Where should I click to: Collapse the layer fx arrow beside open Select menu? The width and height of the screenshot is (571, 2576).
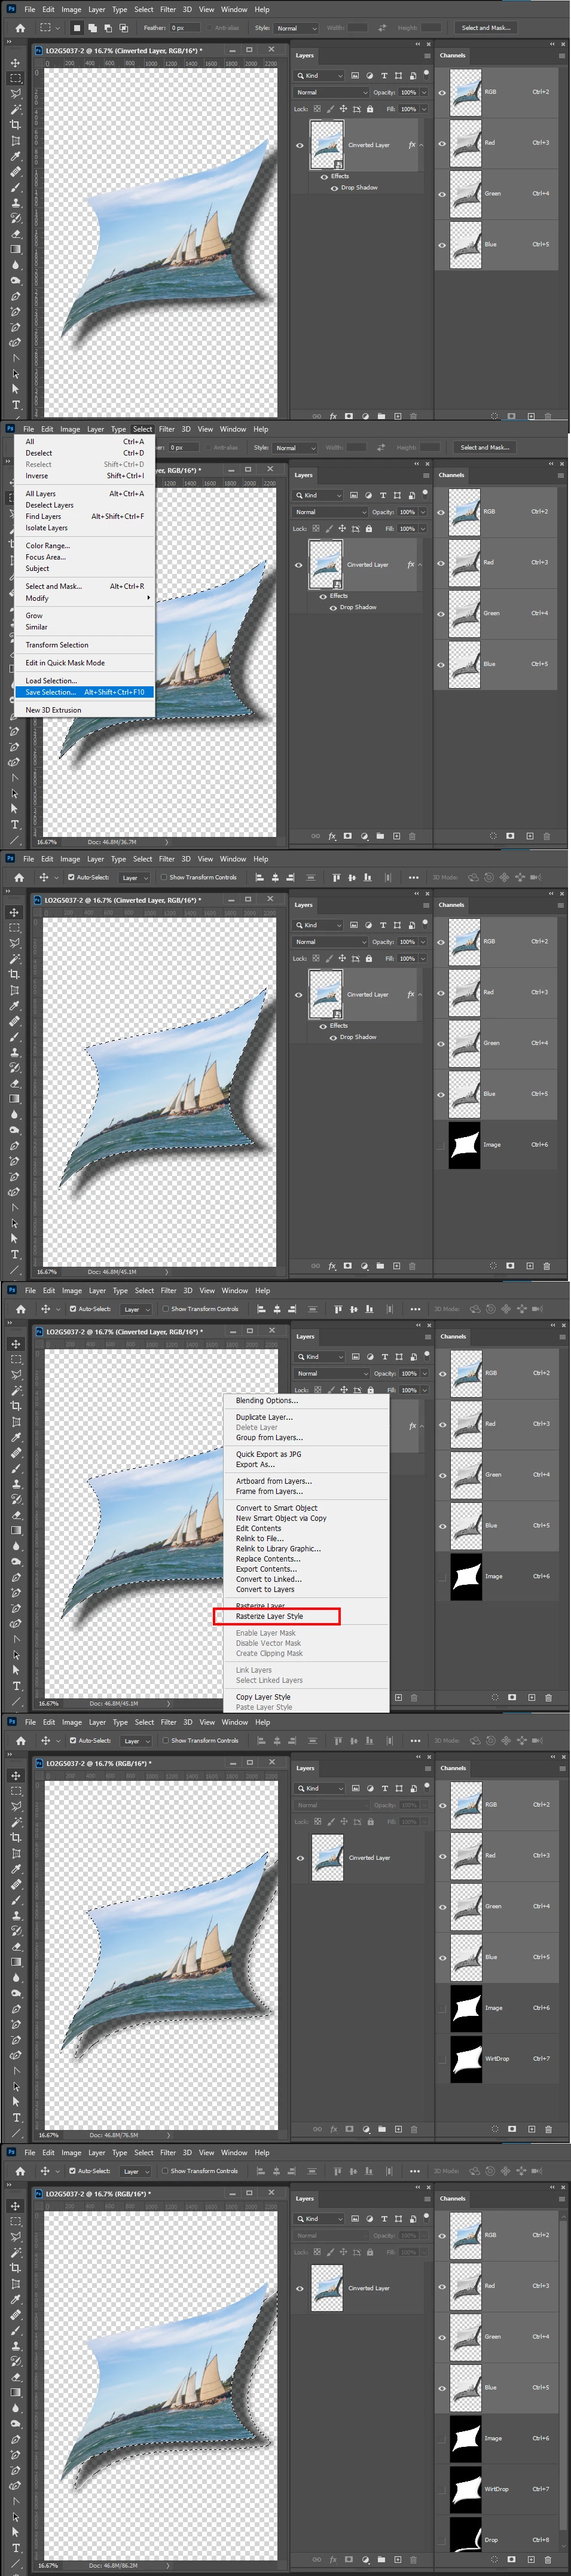420,565
